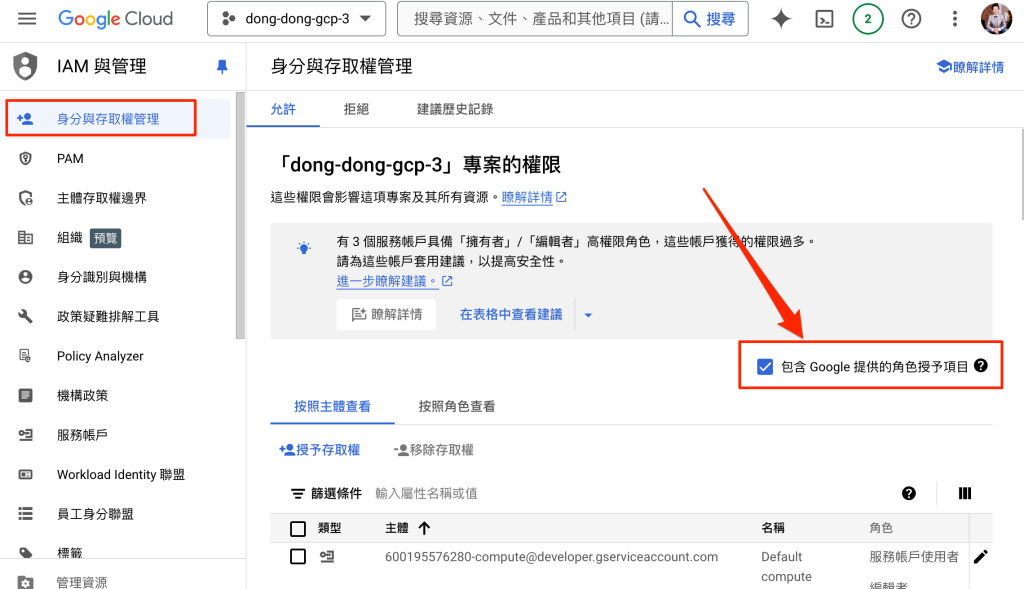Open the help question mark in top bar
This screenshot has height=589, width=1024.
pyautogui.click(x=911, y=19)
